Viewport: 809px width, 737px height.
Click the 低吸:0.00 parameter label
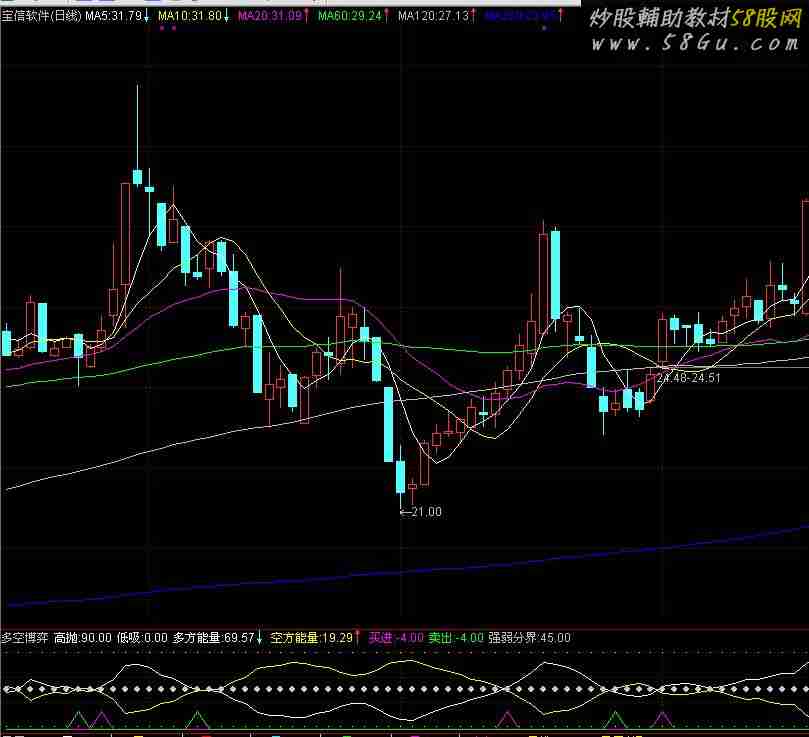point(142,637)
